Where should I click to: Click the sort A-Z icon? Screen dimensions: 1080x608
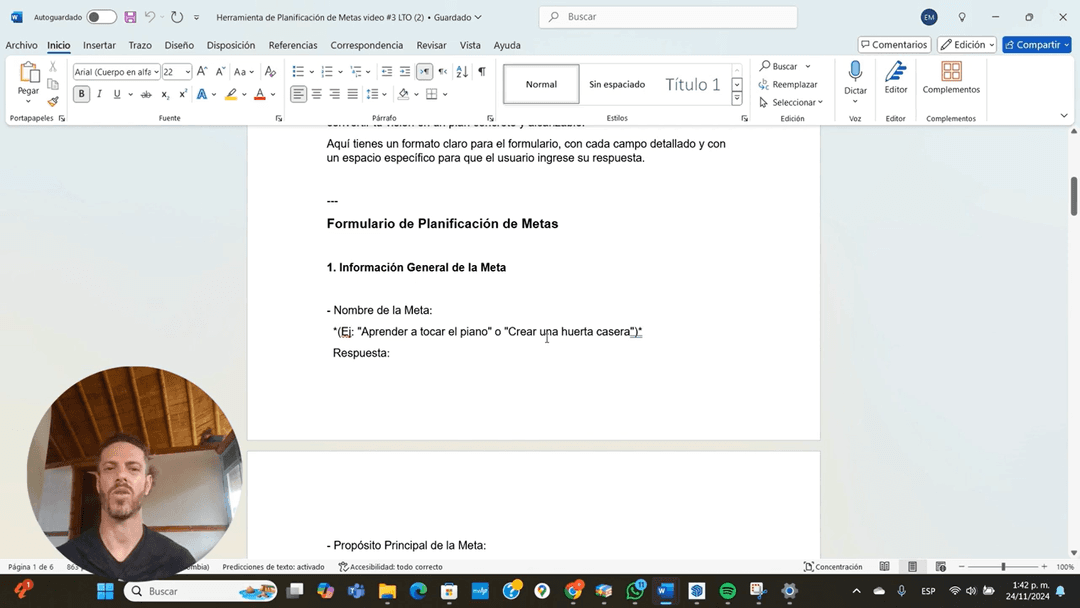pyautogui.click(x=462, y=72)
